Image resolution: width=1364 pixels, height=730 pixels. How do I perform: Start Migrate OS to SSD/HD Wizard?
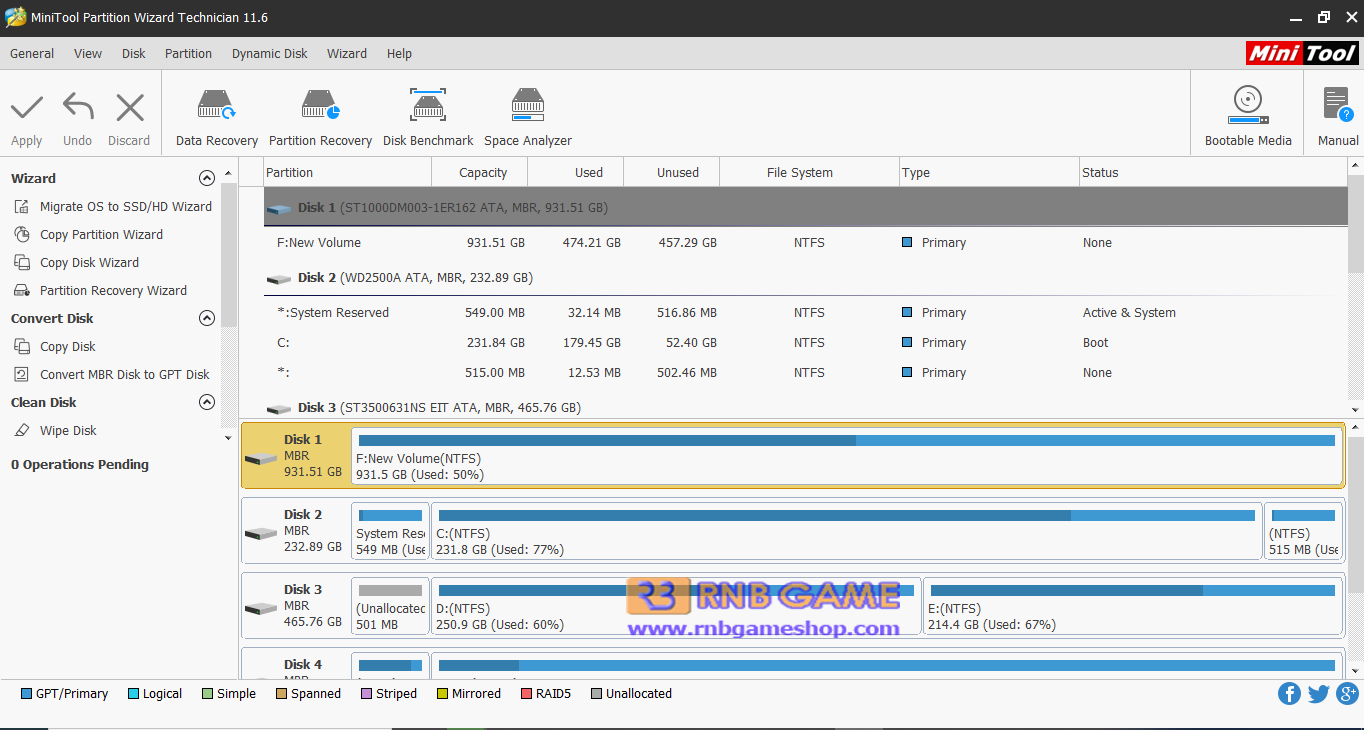click(126, 207)
